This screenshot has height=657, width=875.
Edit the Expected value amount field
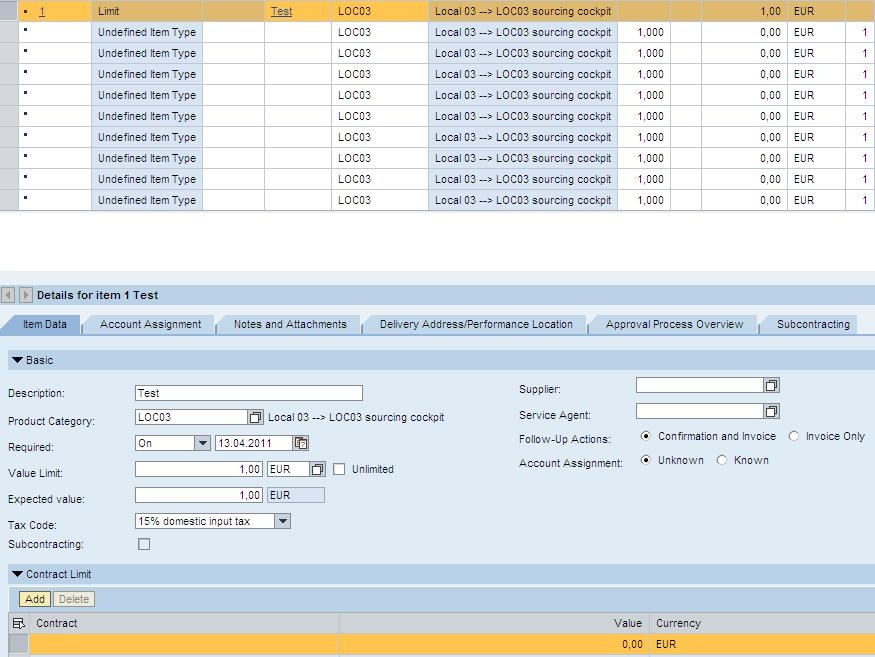coord(199,495)
